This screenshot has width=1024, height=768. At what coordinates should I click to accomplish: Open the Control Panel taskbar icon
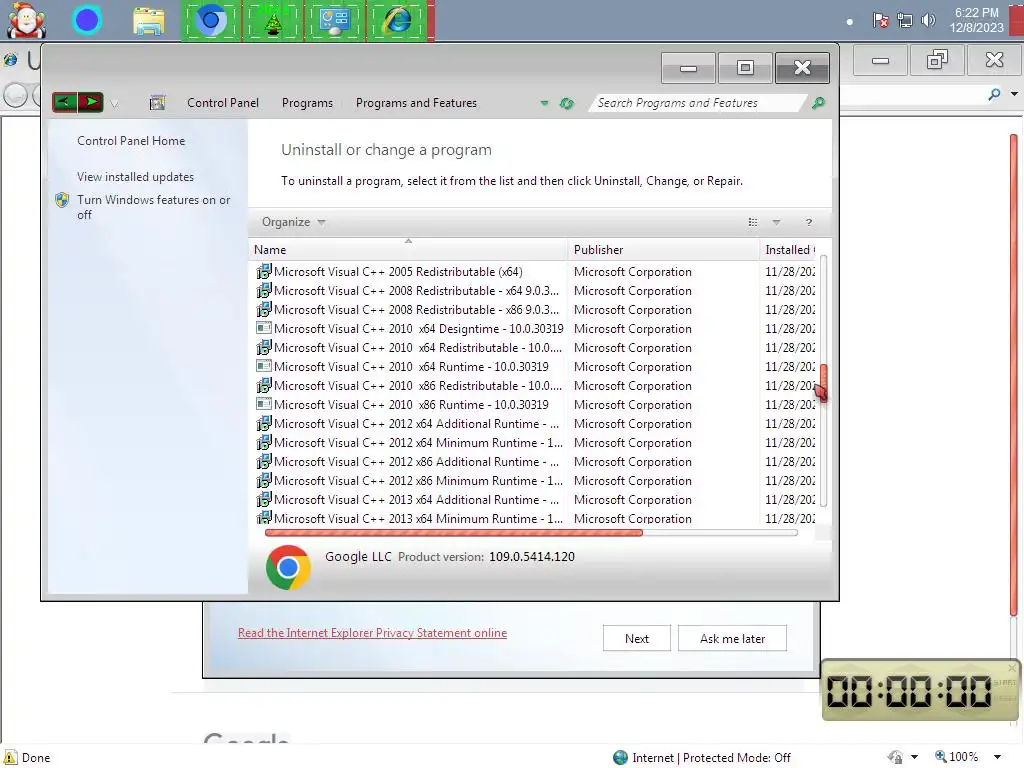[x=334, y=21]
